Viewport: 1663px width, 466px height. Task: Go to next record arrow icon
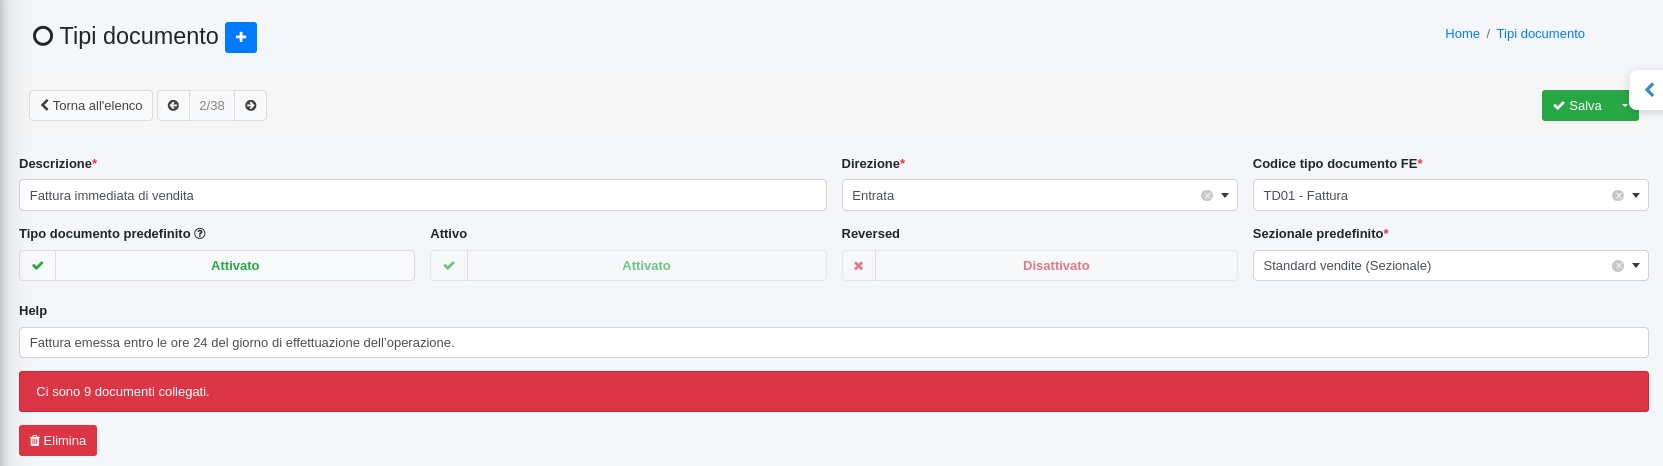[x=251, y=106]
